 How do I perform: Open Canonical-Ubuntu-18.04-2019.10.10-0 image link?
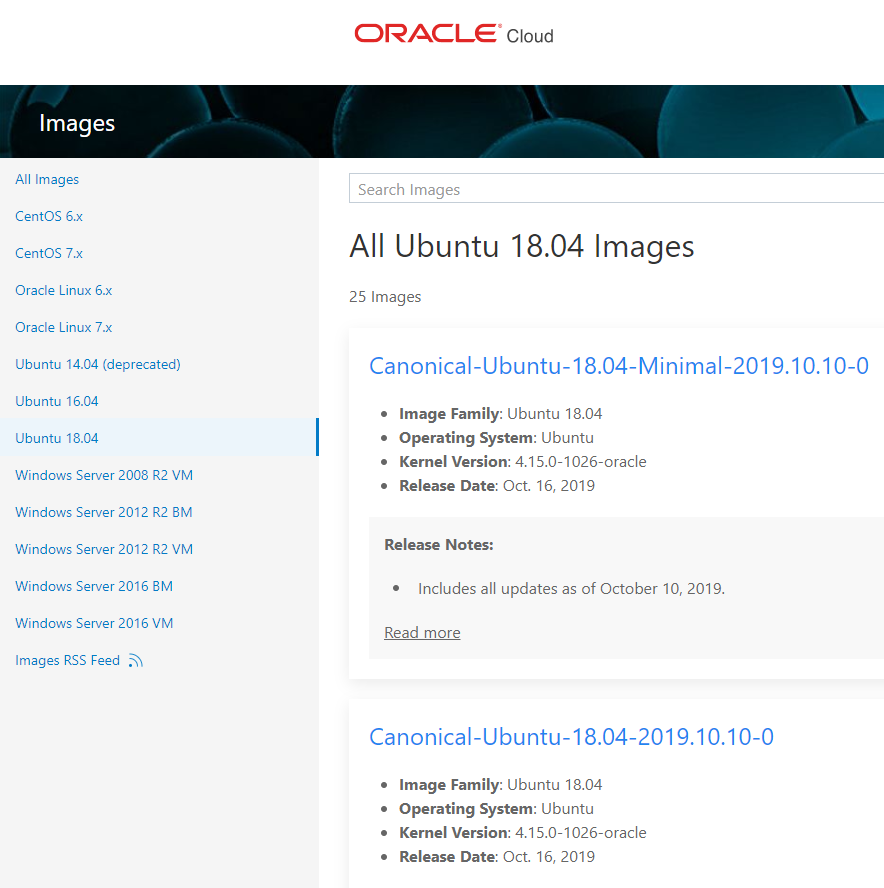571,737
